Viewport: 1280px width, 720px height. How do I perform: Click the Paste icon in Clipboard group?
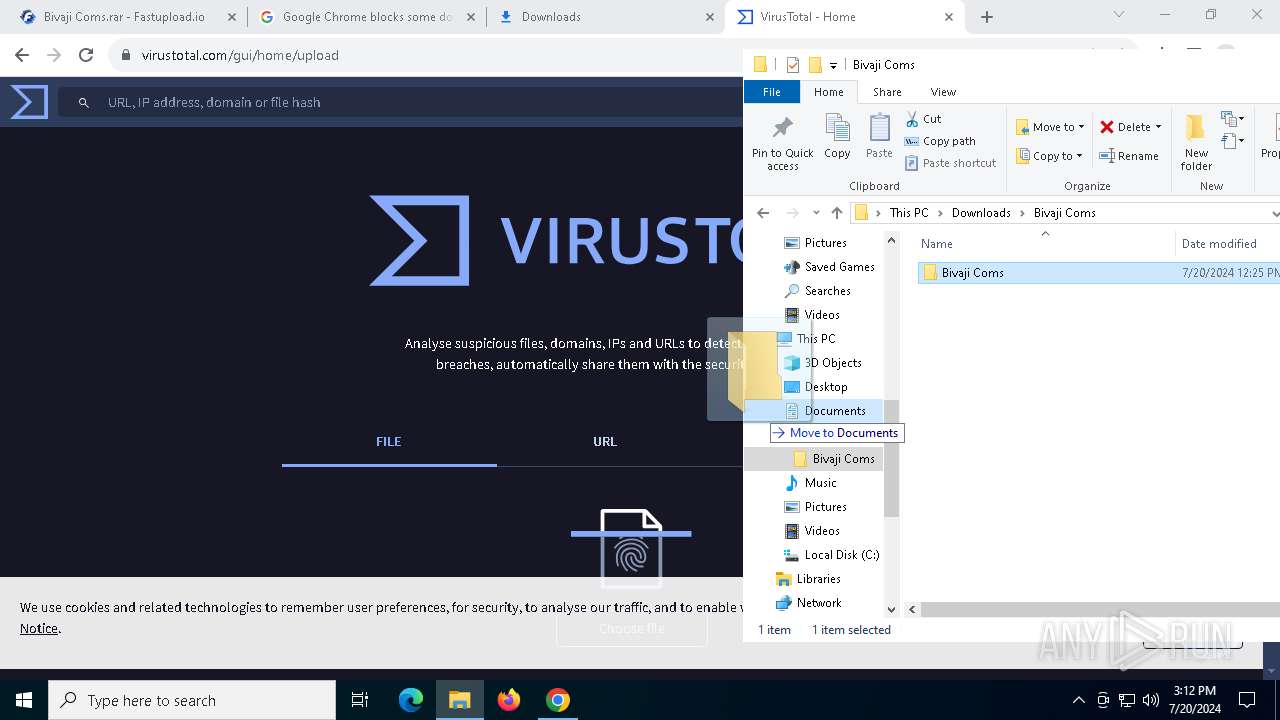(x=879, y=128)
